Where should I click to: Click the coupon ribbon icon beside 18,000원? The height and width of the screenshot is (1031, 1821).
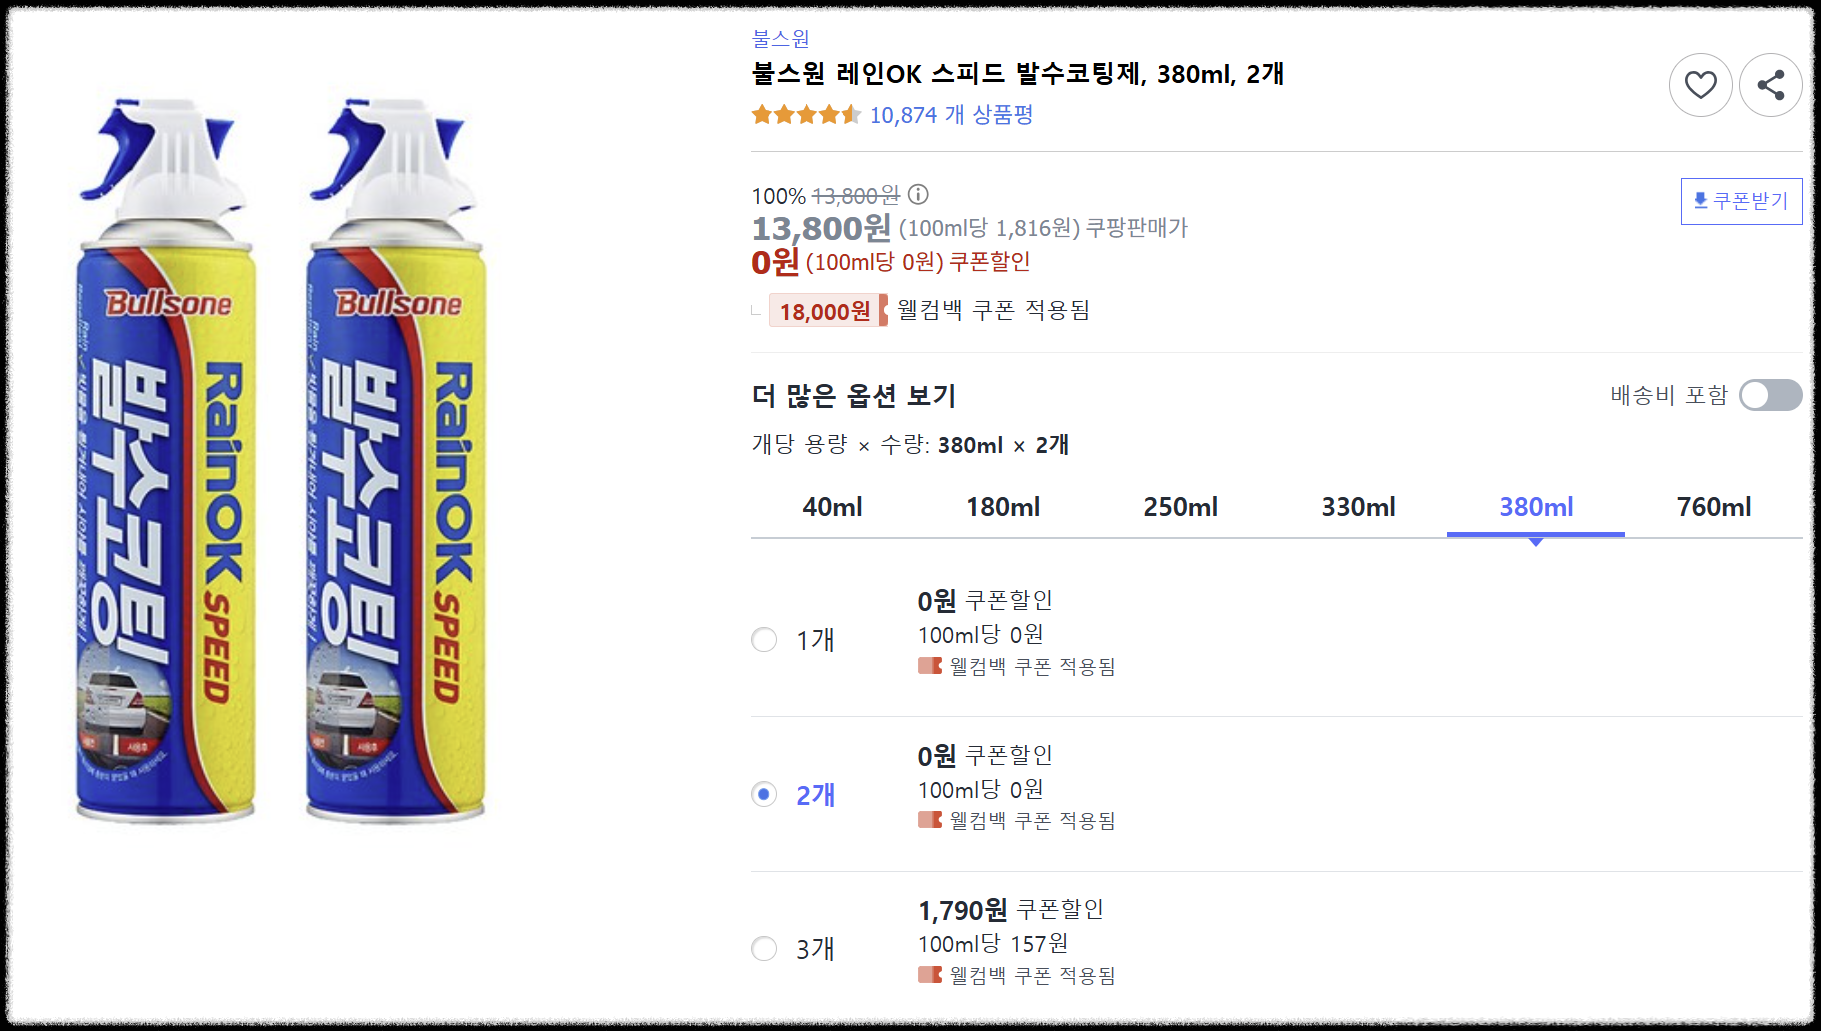885,311
